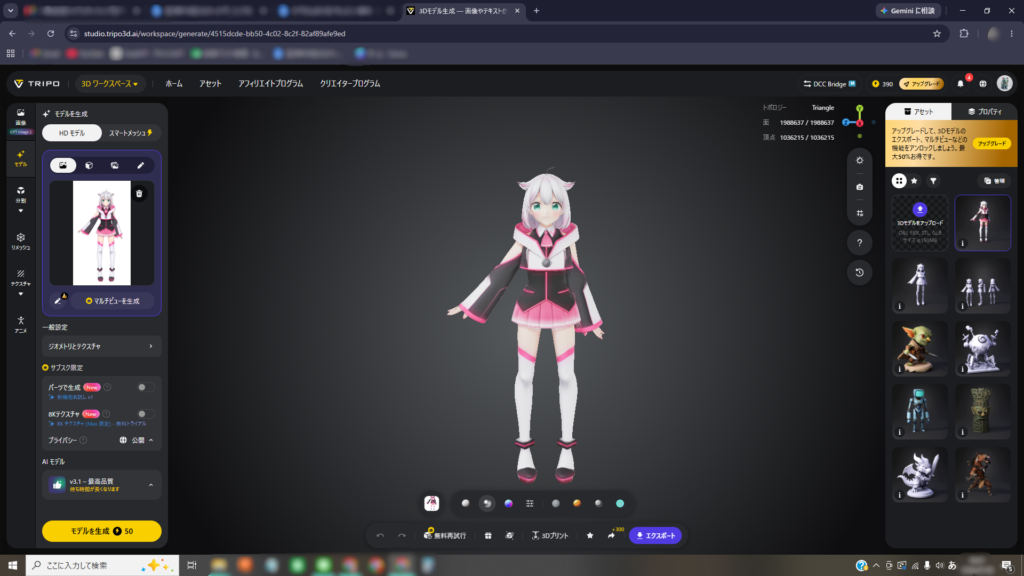Open the v3.1 AI model selector
This screenshot has width=1024, height=576.
click(101, 485)
